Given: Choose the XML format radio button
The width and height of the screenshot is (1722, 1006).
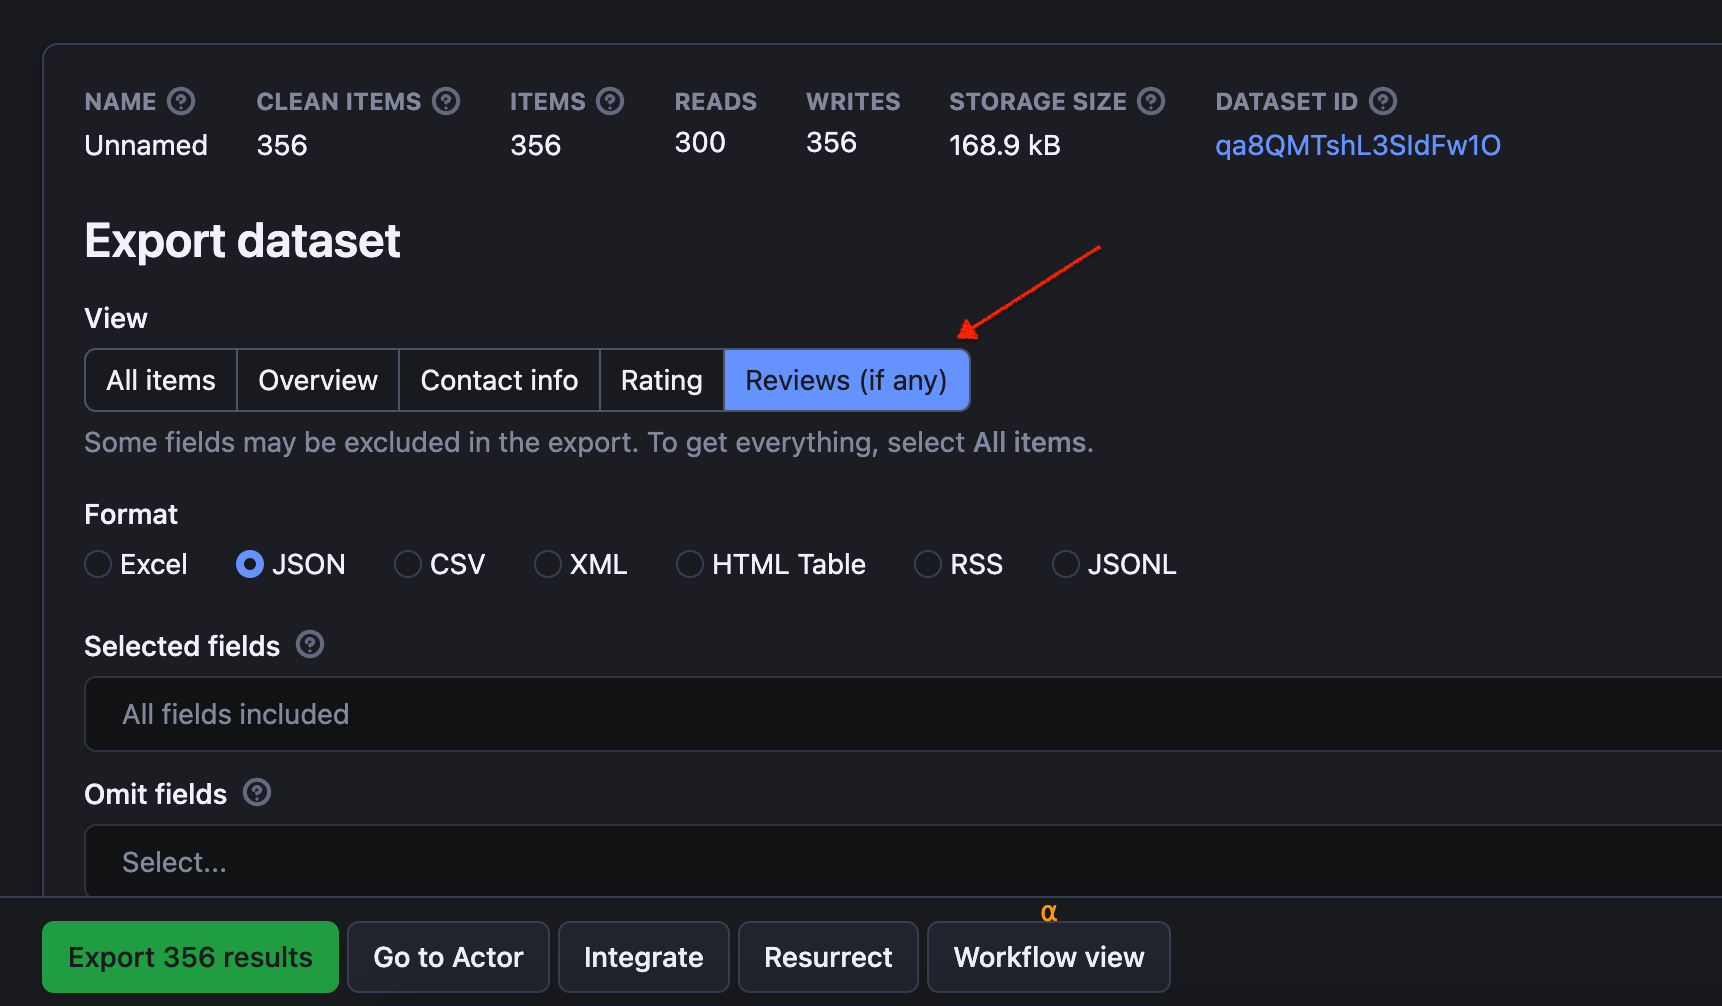Looking at the screenshot, I should pos(548,564).
